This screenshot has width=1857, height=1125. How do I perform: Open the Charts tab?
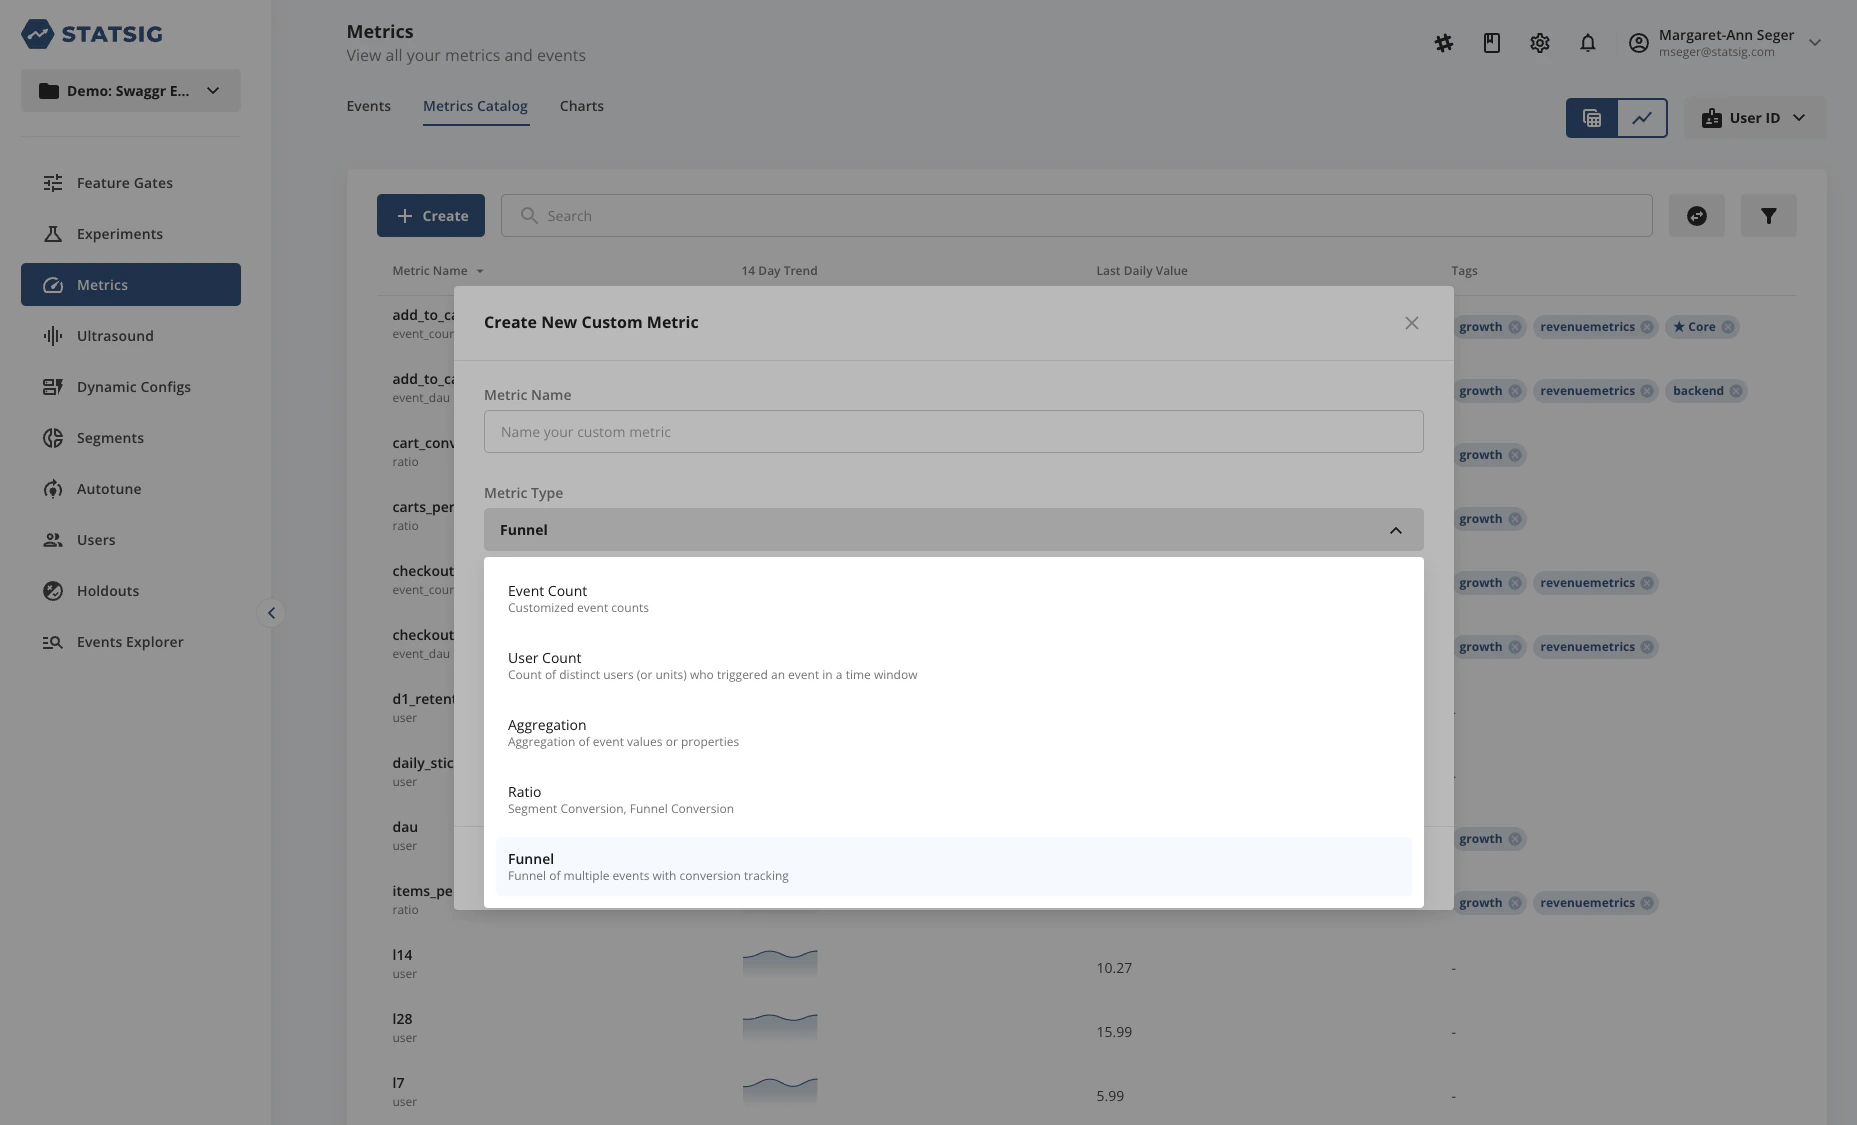point(581,106)
